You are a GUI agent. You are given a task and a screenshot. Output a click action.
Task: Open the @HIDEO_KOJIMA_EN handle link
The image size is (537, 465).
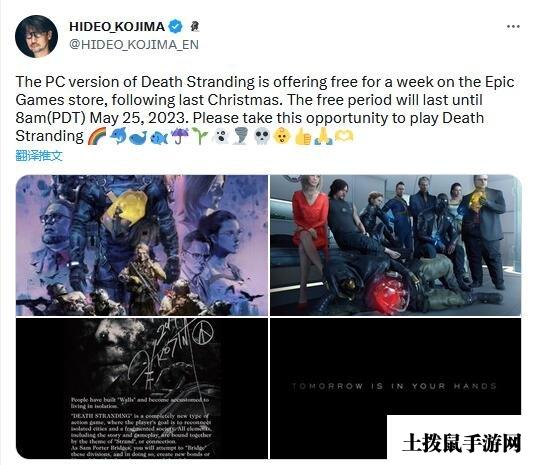click(x=134, y=45)
